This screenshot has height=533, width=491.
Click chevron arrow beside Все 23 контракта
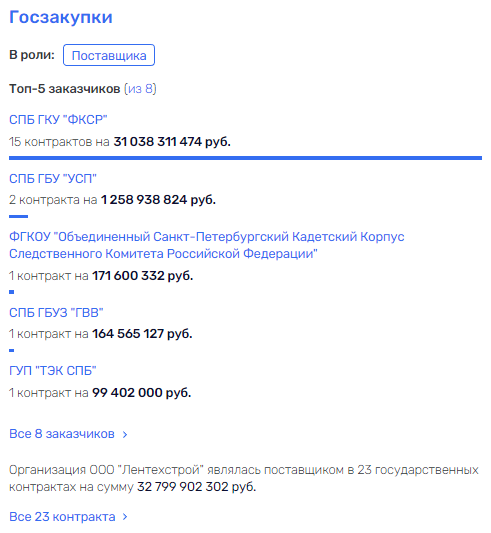125,517
